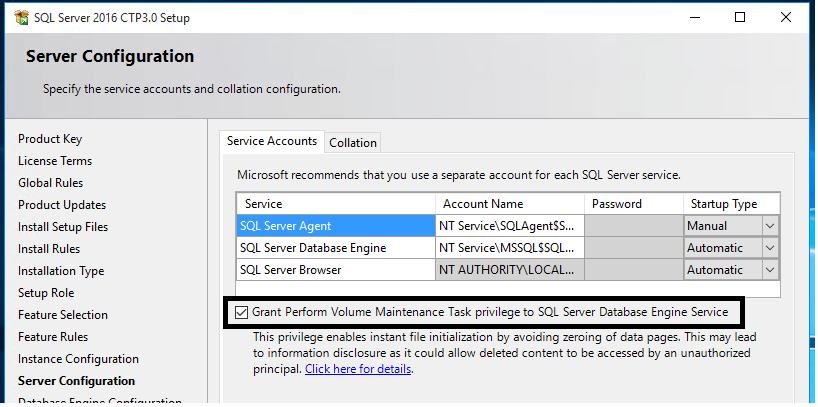Select Installation Type in the sidebar

(61, 271)
